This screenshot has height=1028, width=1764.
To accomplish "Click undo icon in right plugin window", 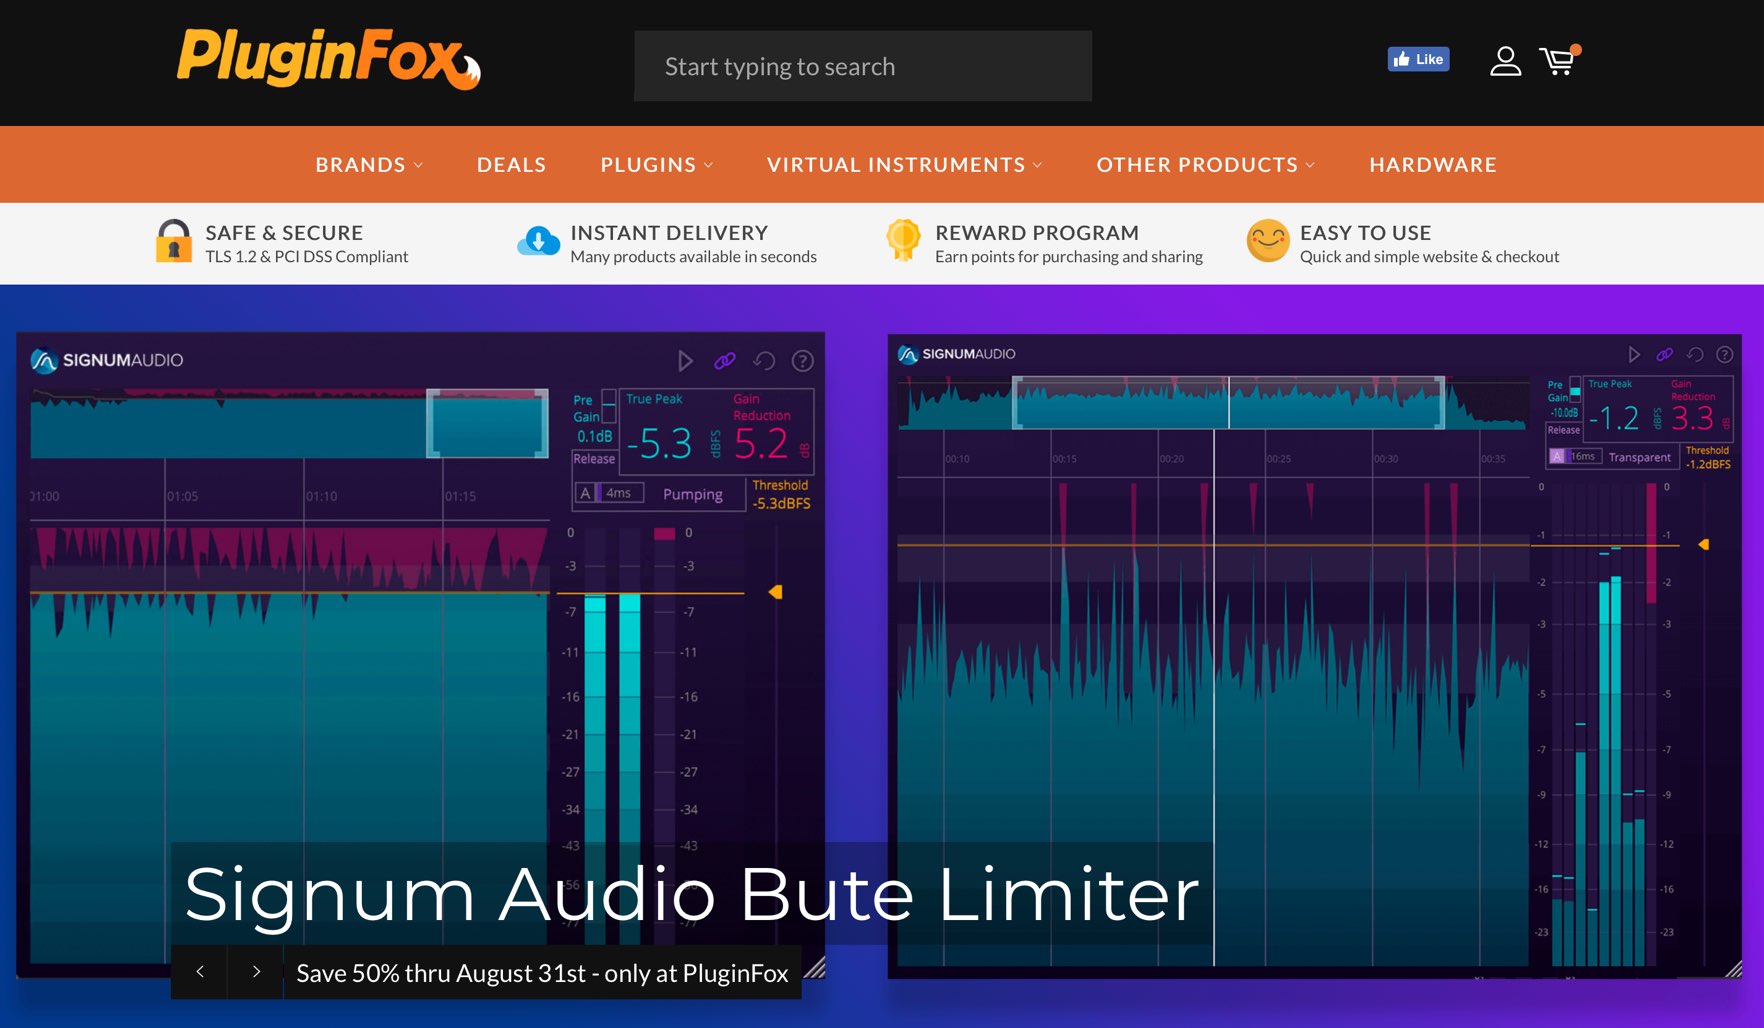I will pyautogui.click(x=1695, y=355).
